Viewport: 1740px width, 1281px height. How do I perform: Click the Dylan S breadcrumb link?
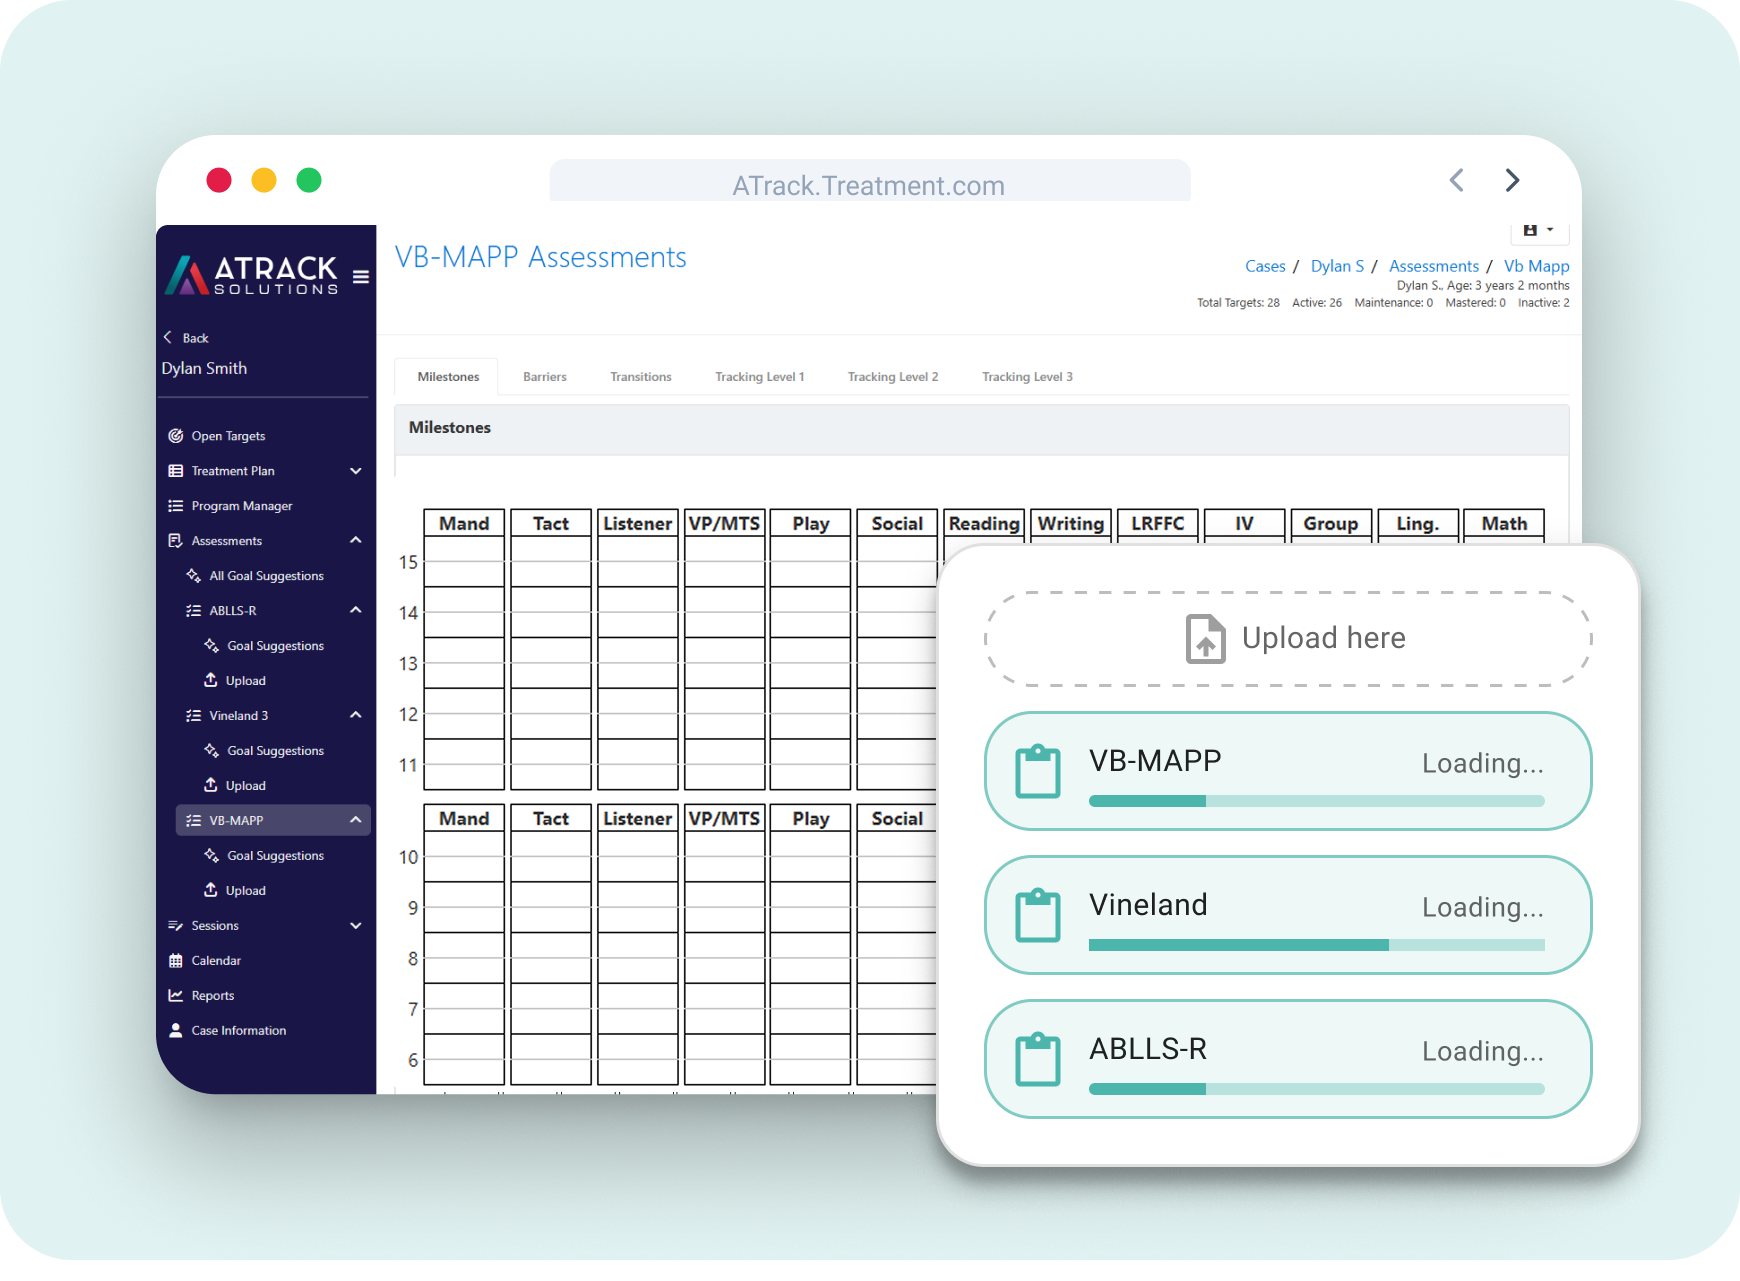tap(1337, 266)
